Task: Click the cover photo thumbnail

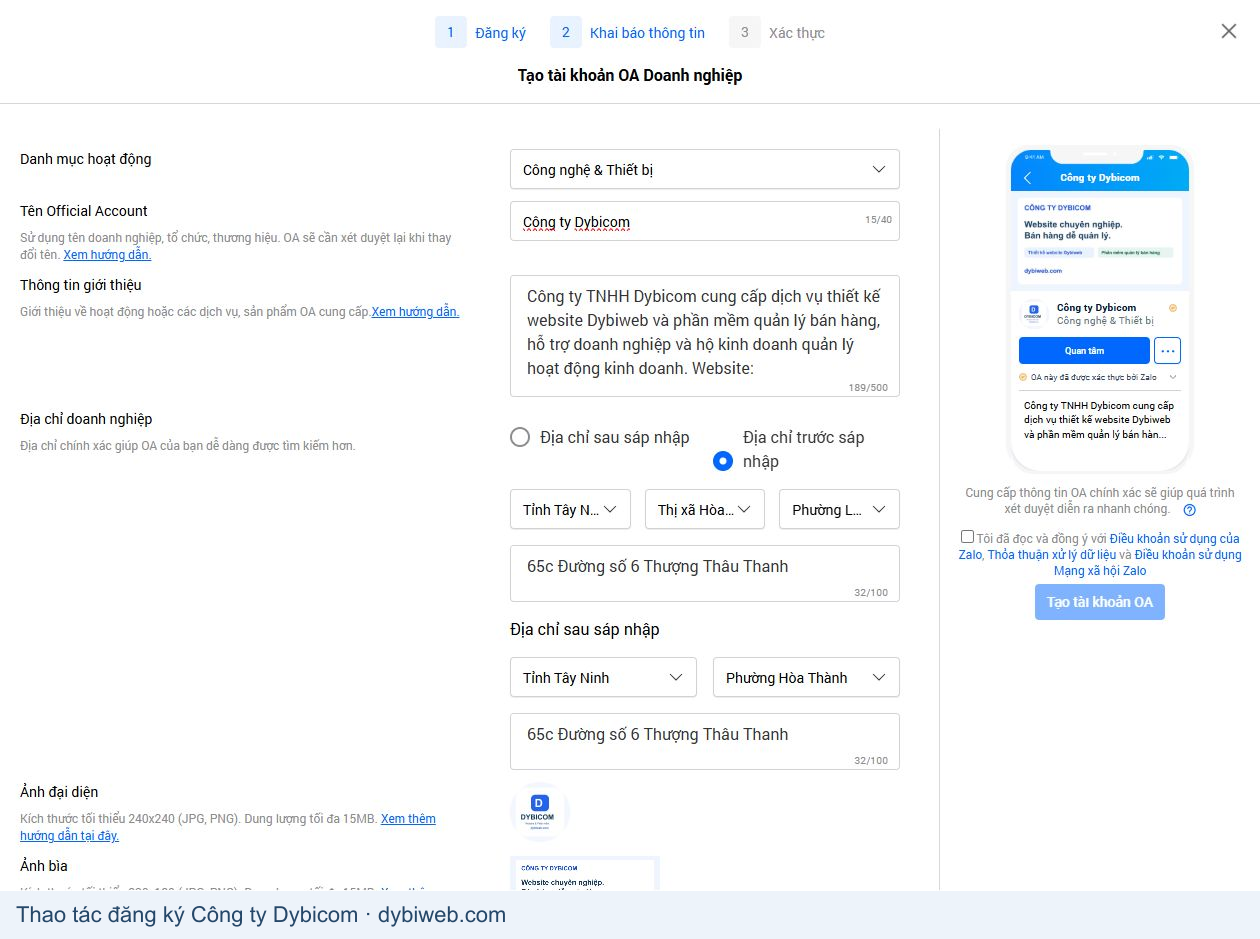Action: click(585, 873)
